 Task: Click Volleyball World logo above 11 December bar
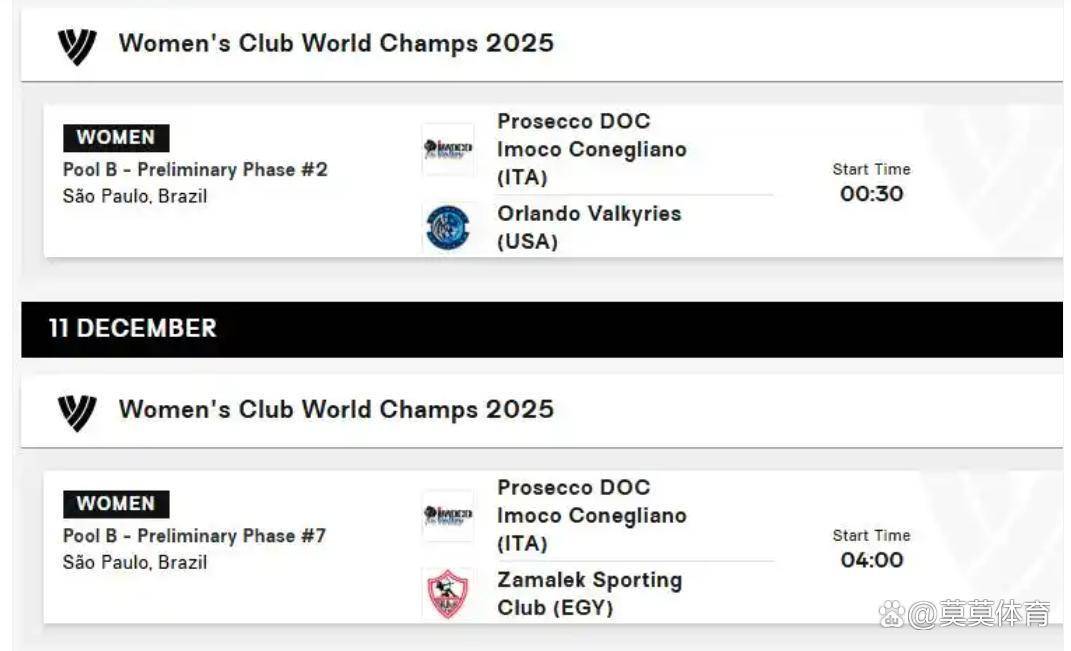[77, 45]
